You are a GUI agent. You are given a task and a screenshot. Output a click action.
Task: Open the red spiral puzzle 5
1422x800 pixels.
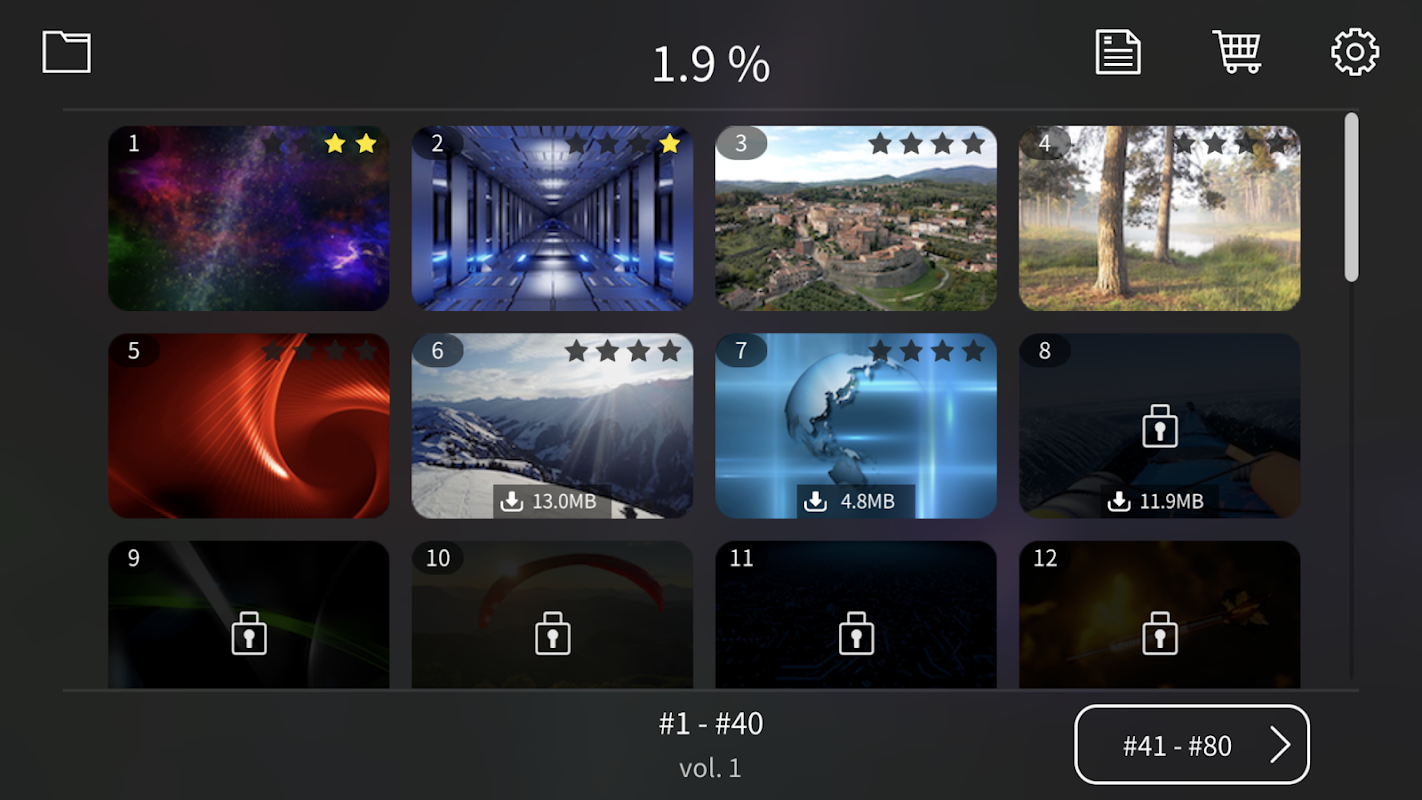(249, 426)
